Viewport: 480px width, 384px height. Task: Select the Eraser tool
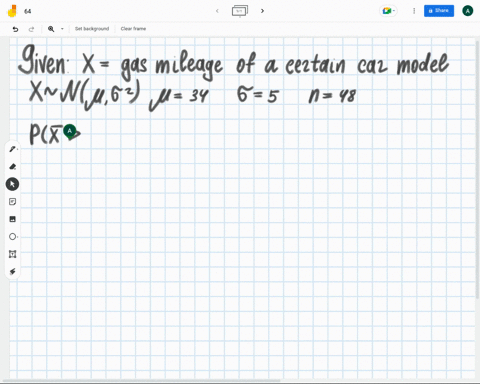coord(13,166)
